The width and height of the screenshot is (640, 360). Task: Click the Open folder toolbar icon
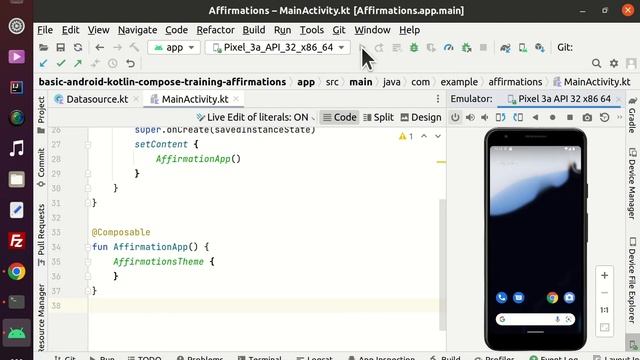click(43, 47)
